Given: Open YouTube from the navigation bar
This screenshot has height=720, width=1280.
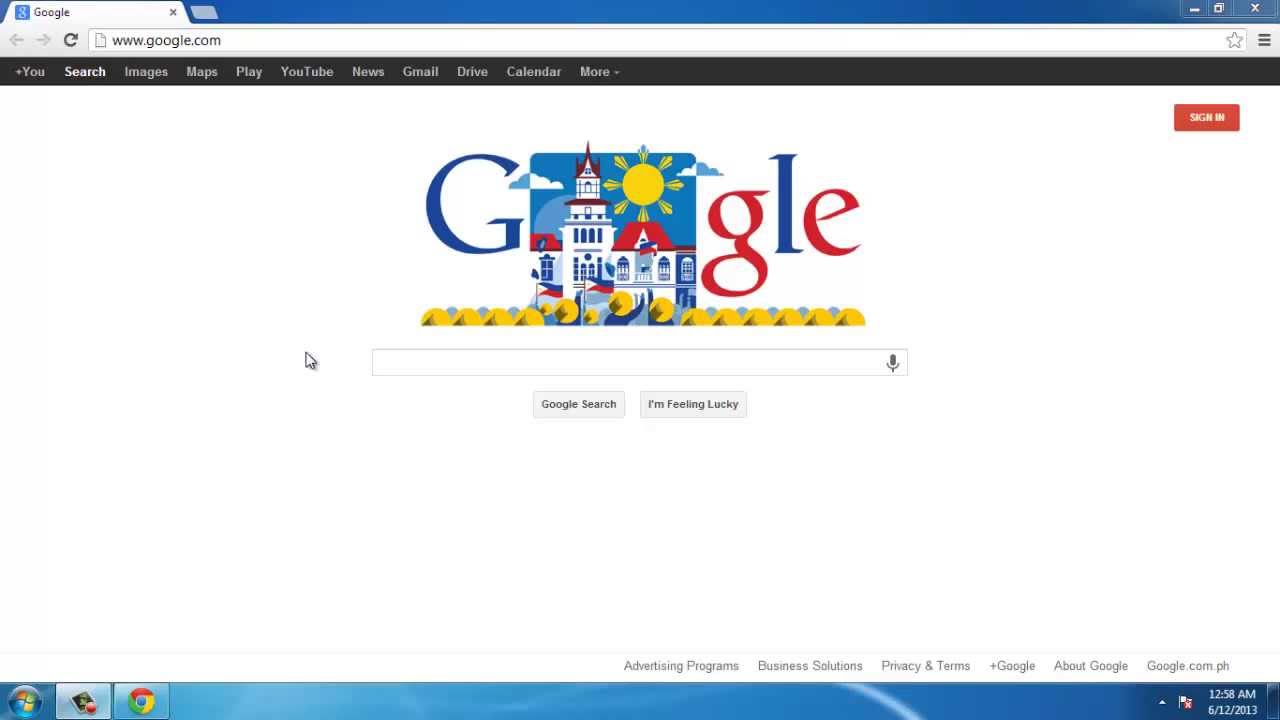Looking at the screenshot, I should point(307,71).
